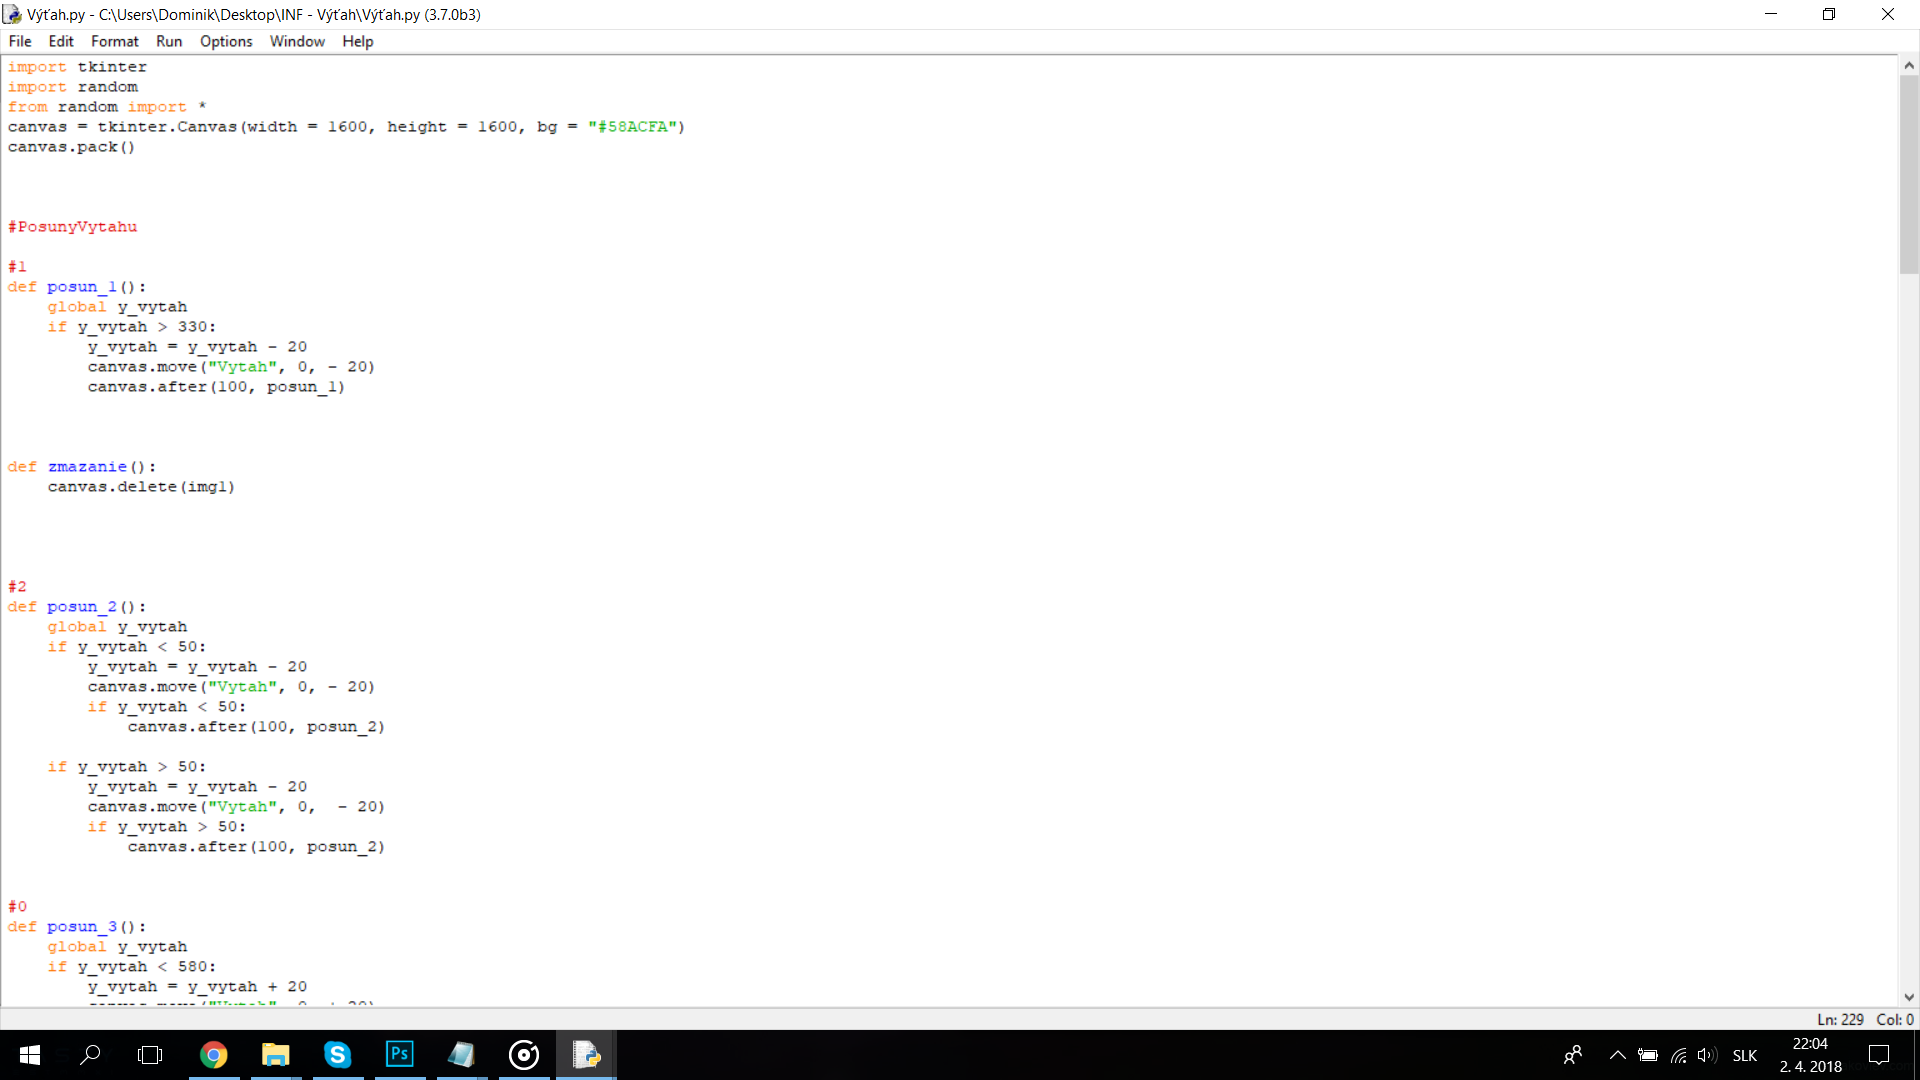Open the Format menu
Viewport: 1920px width, 1080px height.
[x=114, y=41]
